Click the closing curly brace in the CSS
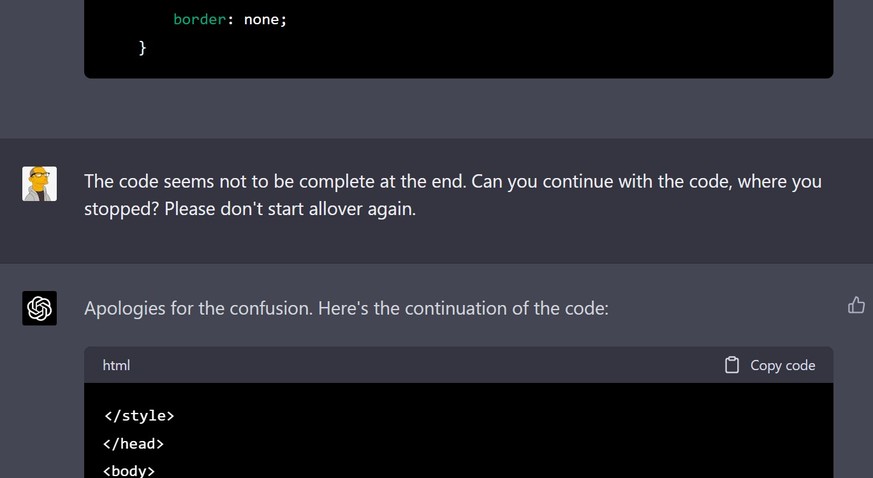Viewport: 873px width, 478px height. tap(142, 47)
